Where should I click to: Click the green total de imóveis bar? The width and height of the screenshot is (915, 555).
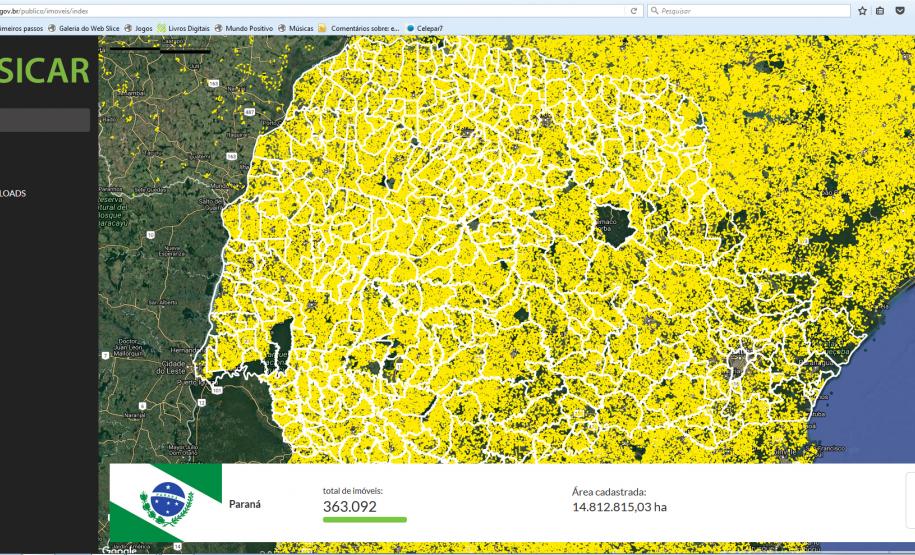pyautogui.click(x=364, y=520)
